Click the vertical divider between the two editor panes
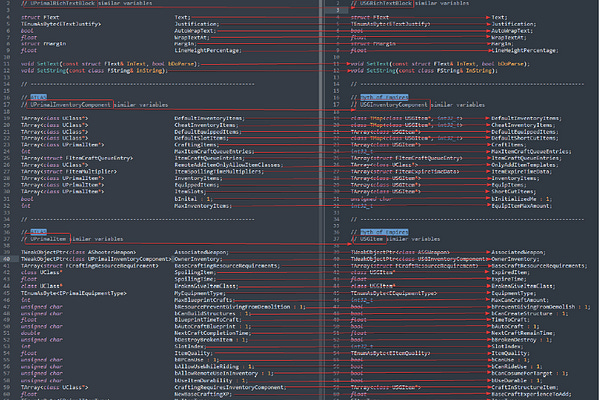Viewport: 600px width, 400px height. click(x=321, y=200)
